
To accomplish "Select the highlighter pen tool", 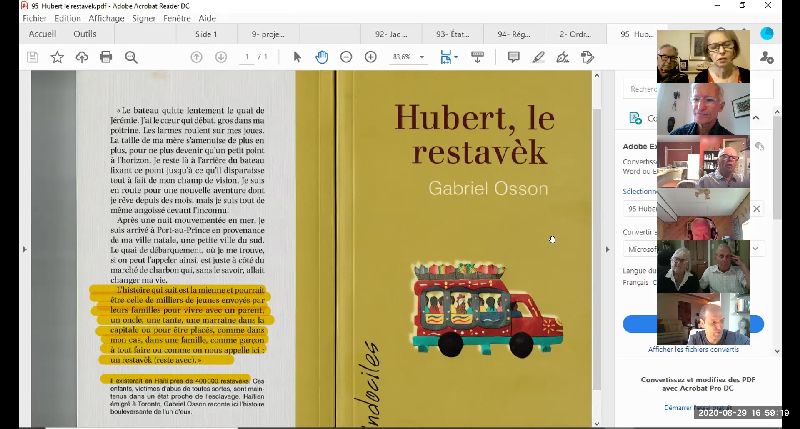I will [x=538, y=57].
